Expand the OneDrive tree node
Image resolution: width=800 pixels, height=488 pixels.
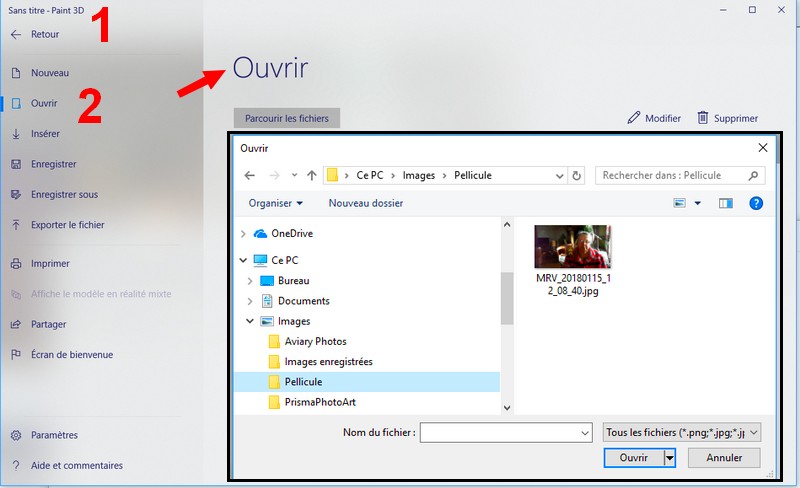243,234
